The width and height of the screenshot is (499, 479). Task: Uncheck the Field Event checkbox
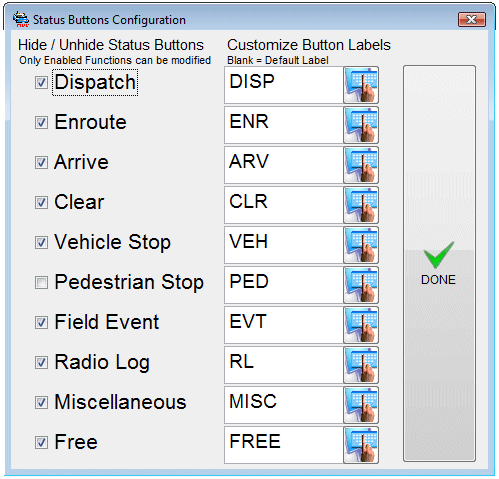click(41, 322)
